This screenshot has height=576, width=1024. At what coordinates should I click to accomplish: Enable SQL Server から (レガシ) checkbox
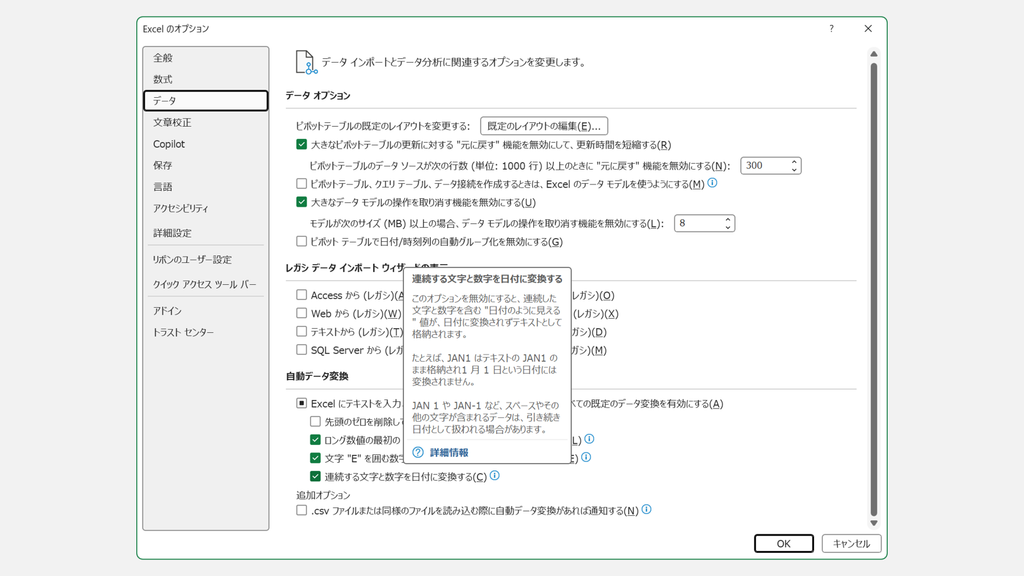point(301,349)
